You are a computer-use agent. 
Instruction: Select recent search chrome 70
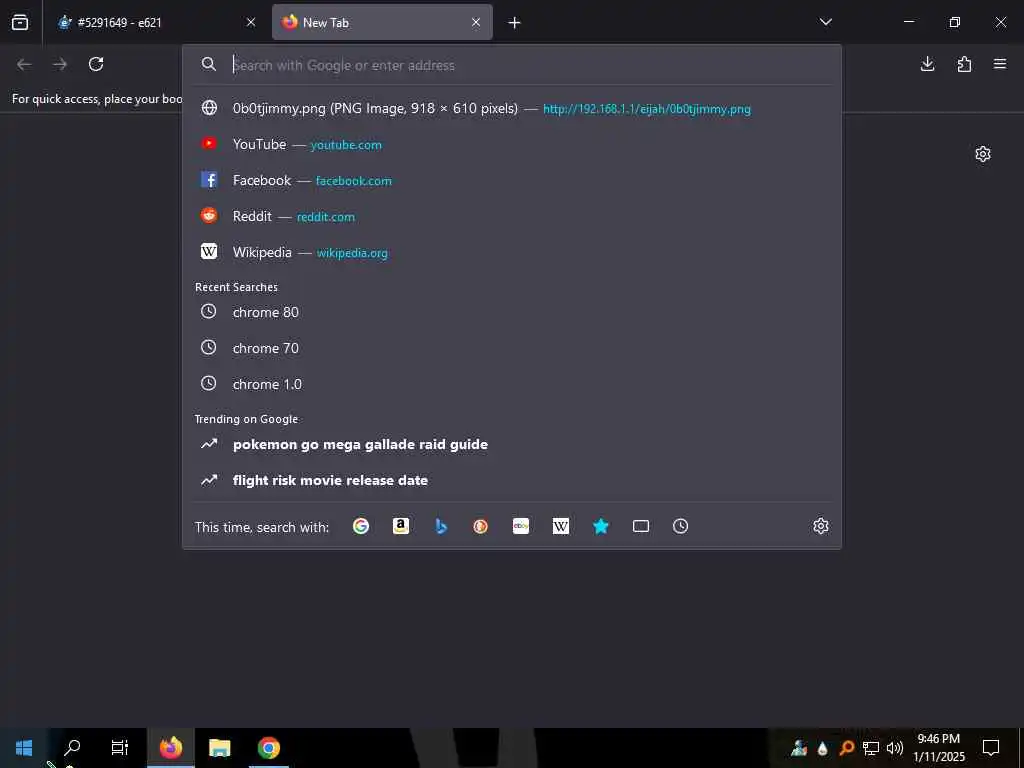click(512, 348)
